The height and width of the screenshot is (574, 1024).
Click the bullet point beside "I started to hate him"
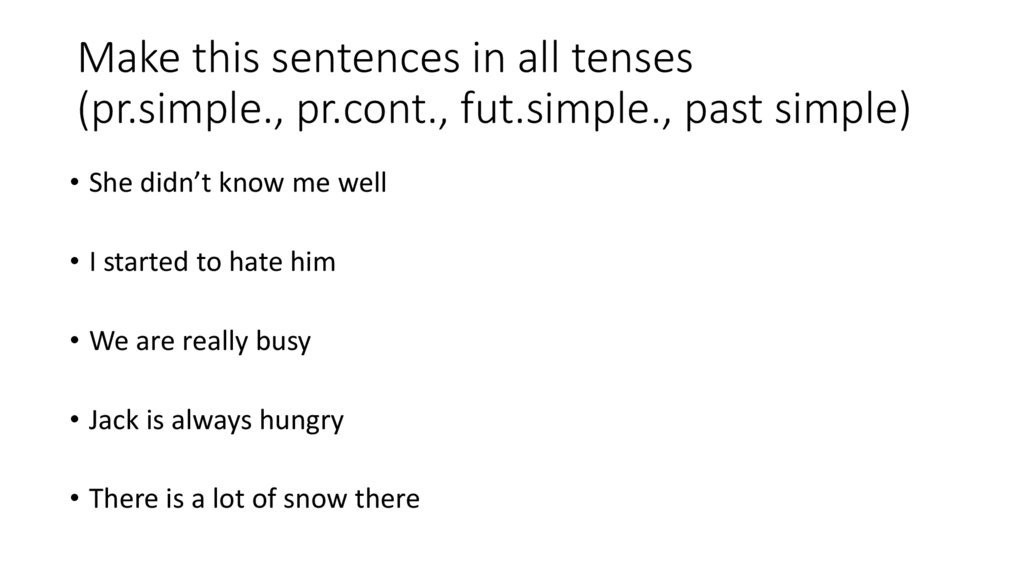click(76, 263)
